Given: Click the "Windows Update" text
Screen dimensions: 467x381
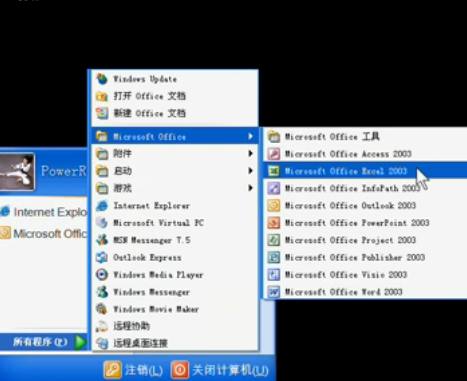Looking at the screenshot, I should (x=145, y=79).
